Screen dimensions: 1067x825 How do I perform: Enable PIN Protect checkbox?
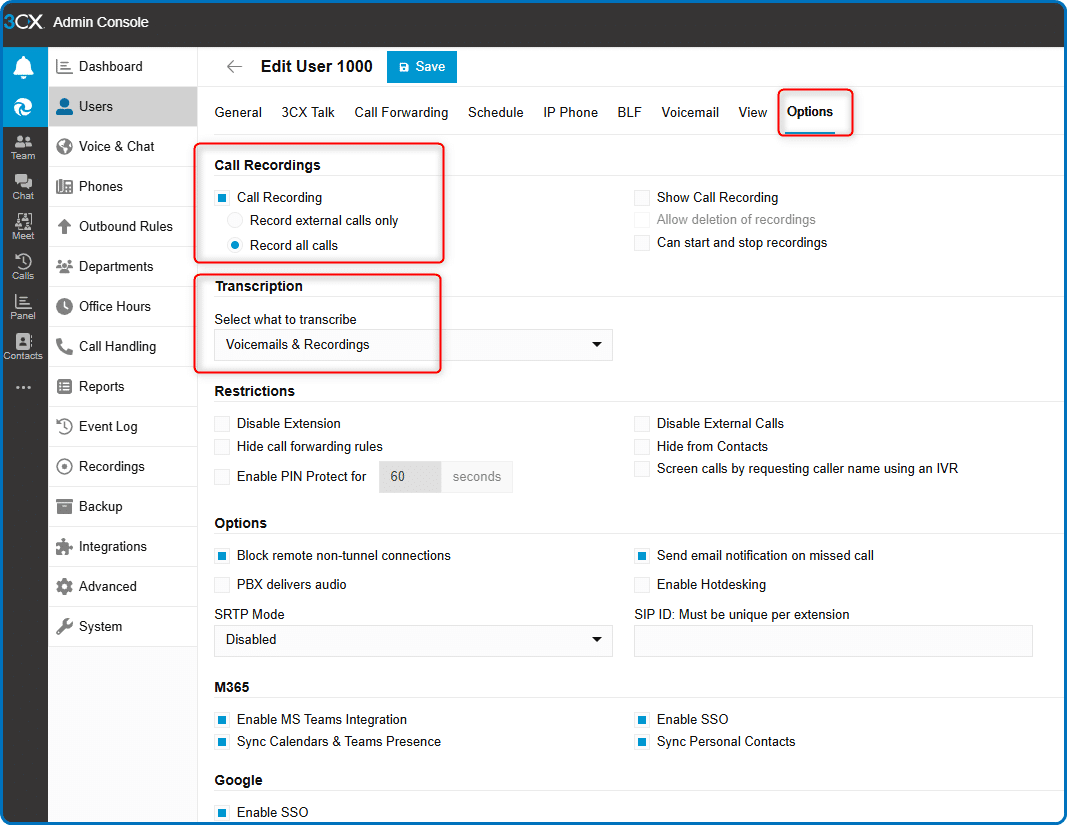pos(222,477)
